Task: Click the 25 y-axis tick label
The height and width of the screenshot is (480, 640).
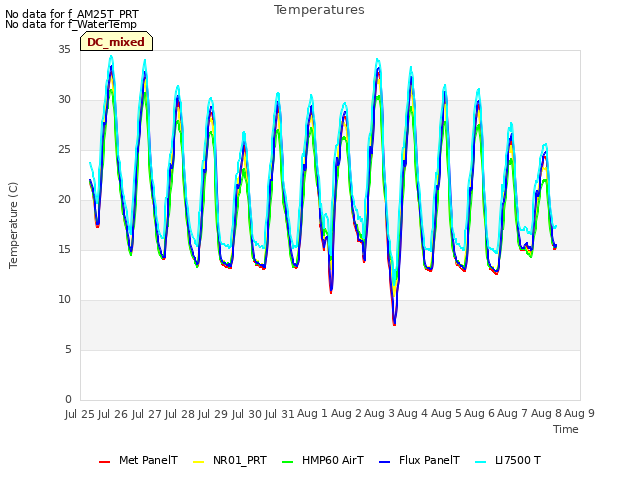Action: (x=64, y=149)
